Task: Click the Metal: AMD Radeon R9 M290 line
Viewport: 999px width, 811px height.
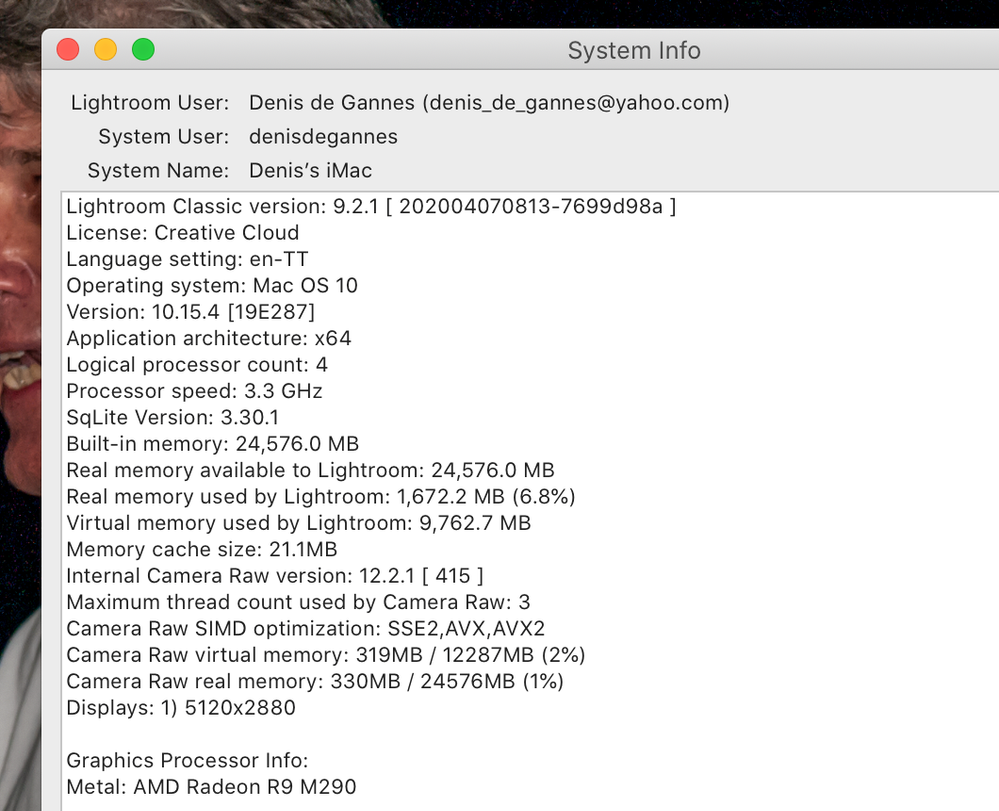Action: (211, 787)
